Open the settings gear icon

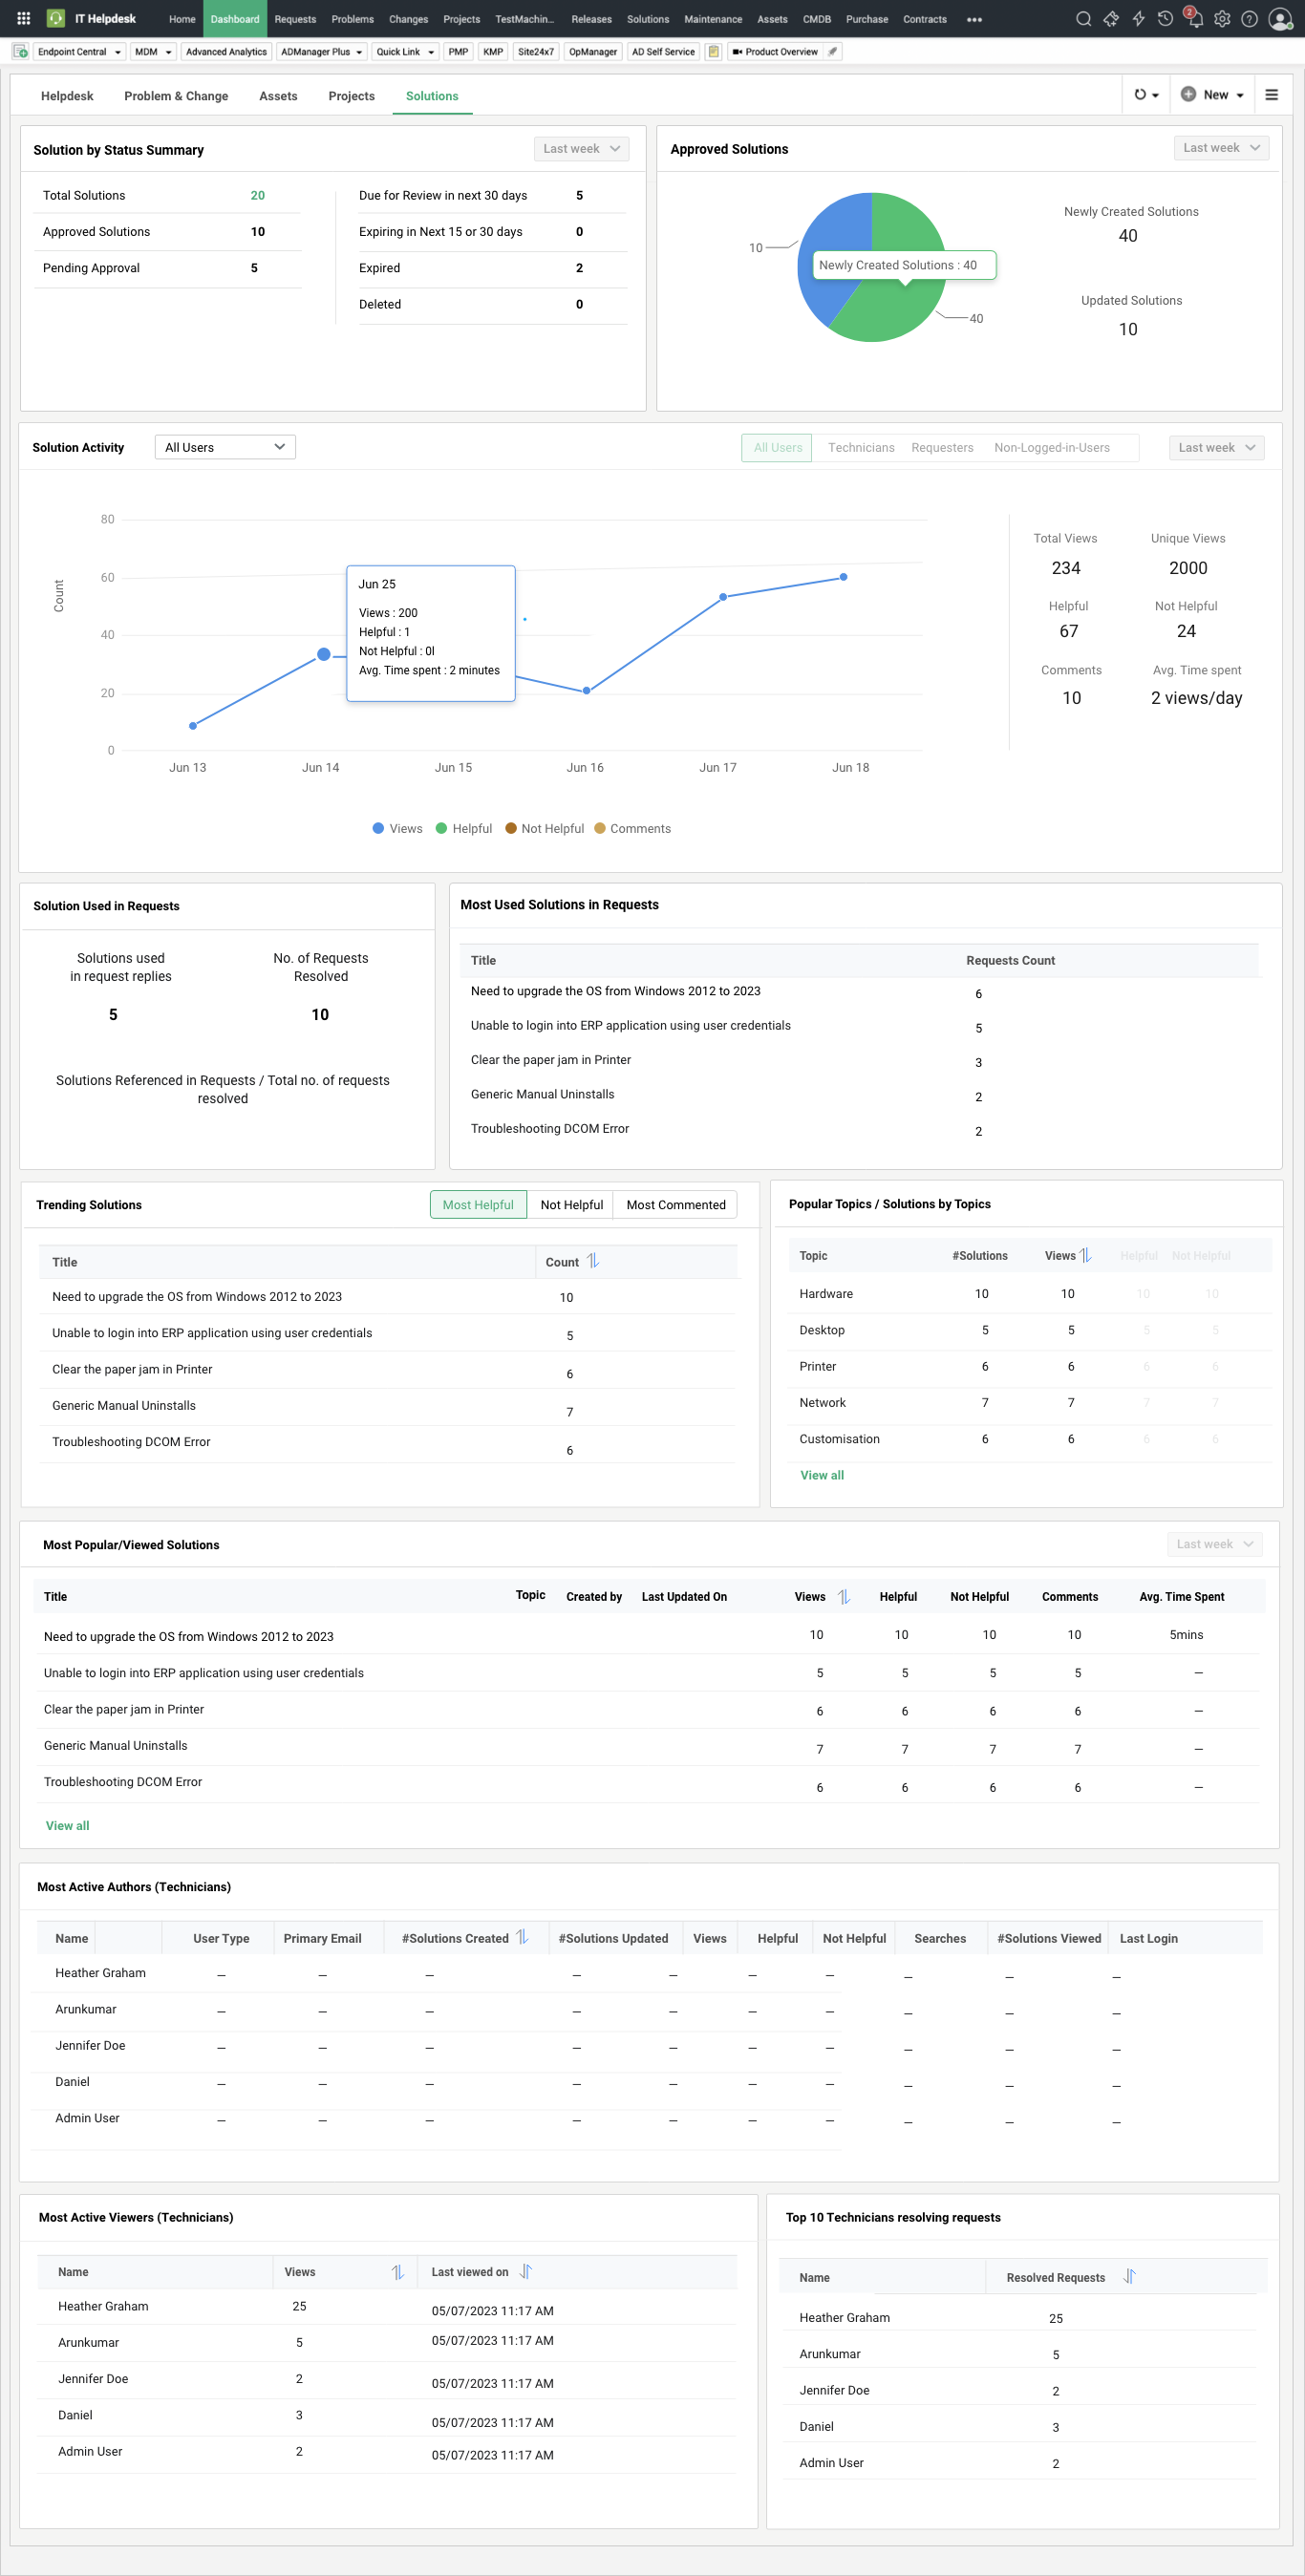[x=1222, y=19]
